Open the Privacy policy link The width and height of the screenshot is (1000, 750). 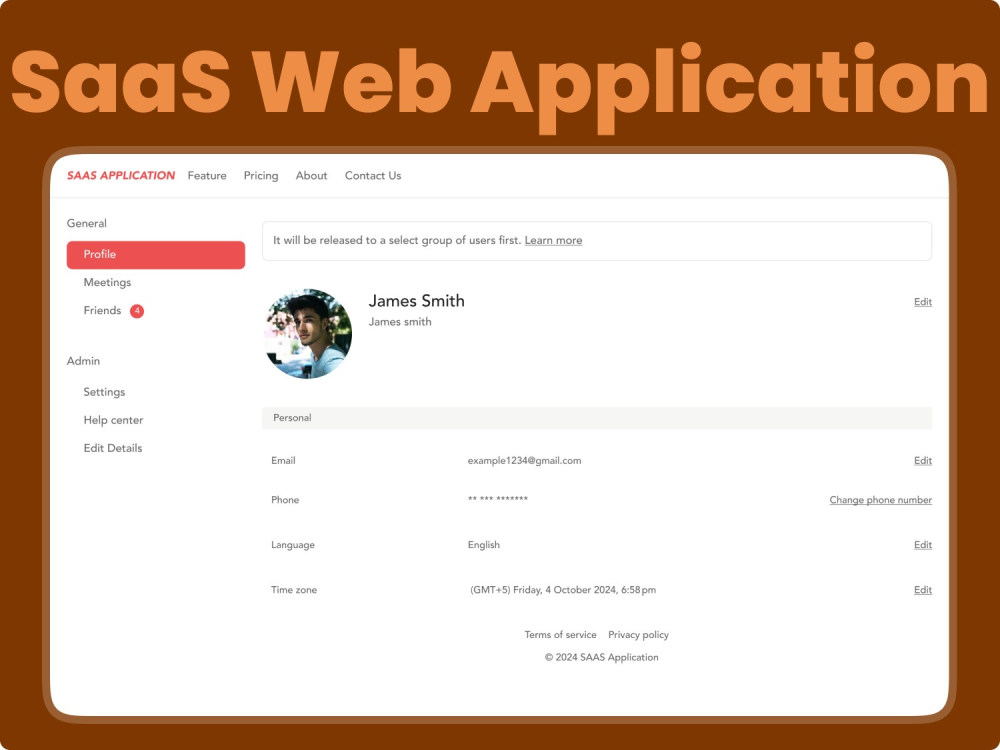tap(638, 635)
